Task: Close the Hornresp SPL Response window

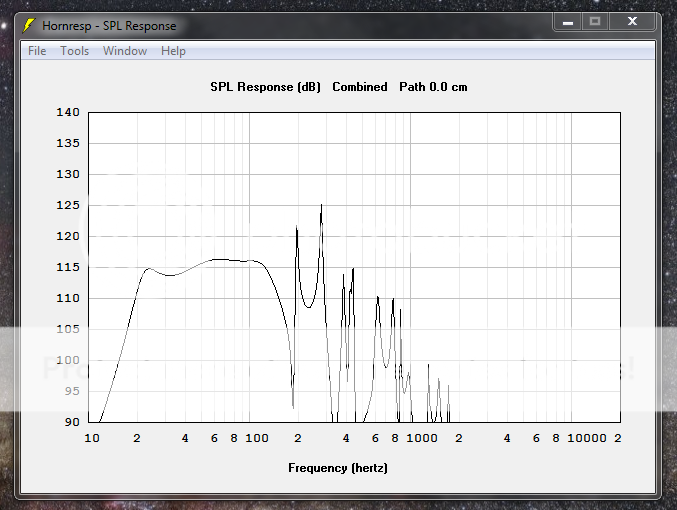Action: [x=633, y=22]
